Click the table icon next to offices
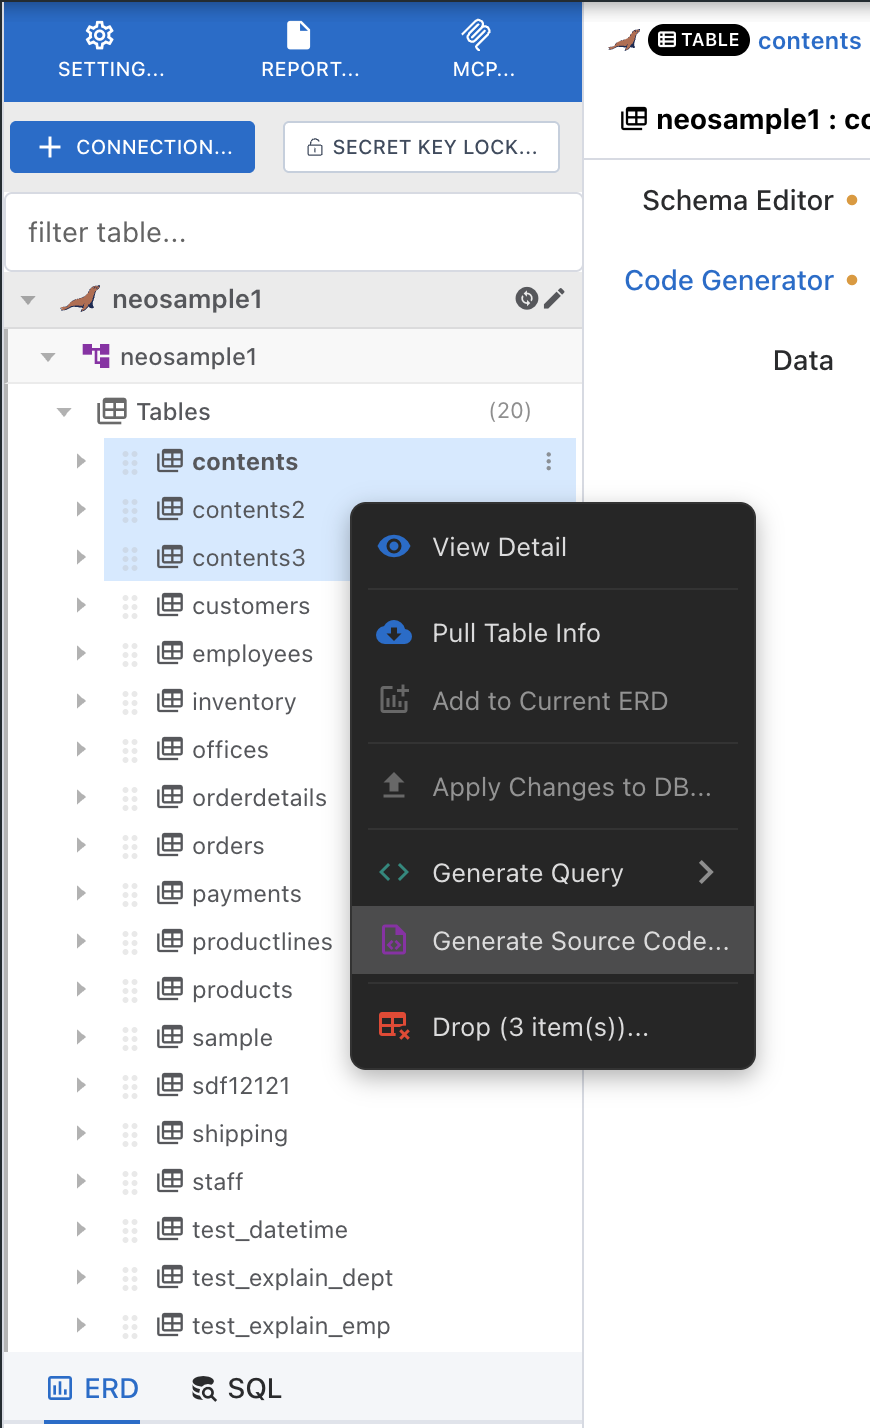The height and width of the screenshot is (1428, 870). click(170, 749)
